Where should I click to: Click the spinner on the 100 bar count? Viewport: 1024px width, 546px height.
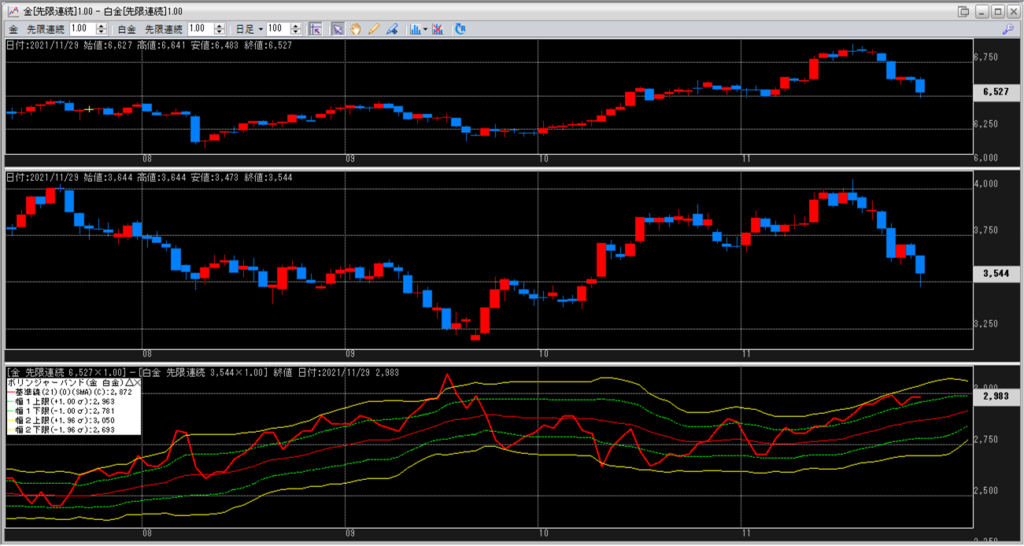[297, 29]
